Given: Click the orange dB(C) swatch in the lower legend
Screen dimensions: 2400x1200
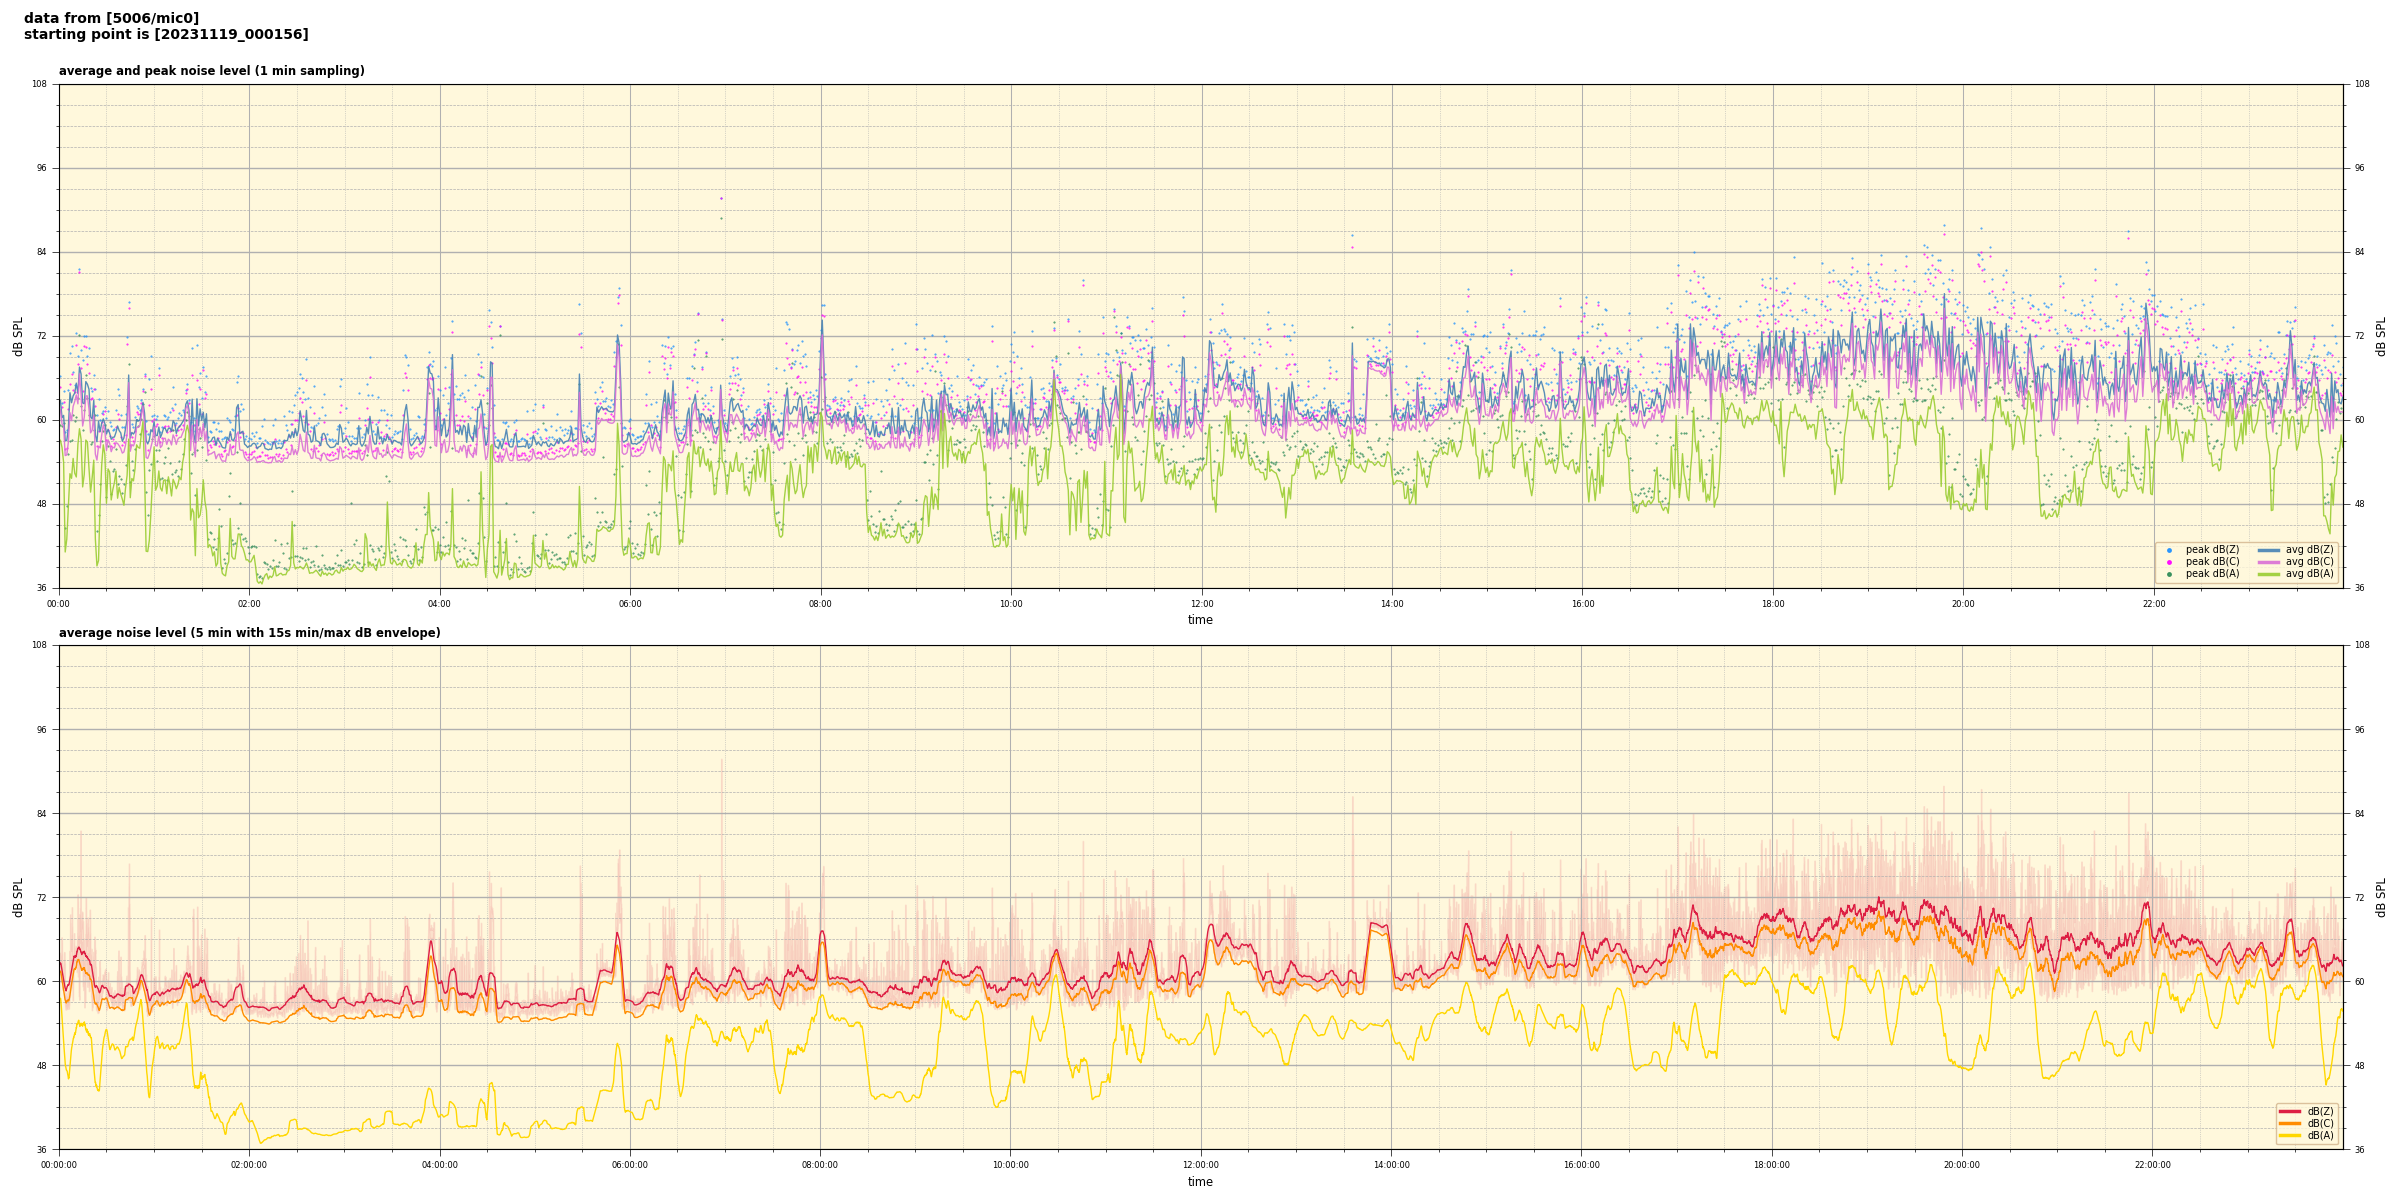Looking at the screenshot, I should tap(2290, 1123).
